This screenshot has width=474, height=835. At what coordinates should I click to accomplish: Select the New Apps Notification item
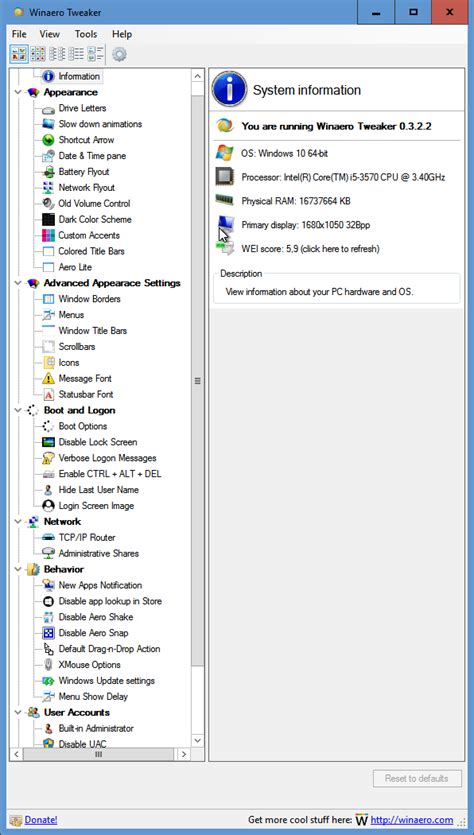pos(100,585)
